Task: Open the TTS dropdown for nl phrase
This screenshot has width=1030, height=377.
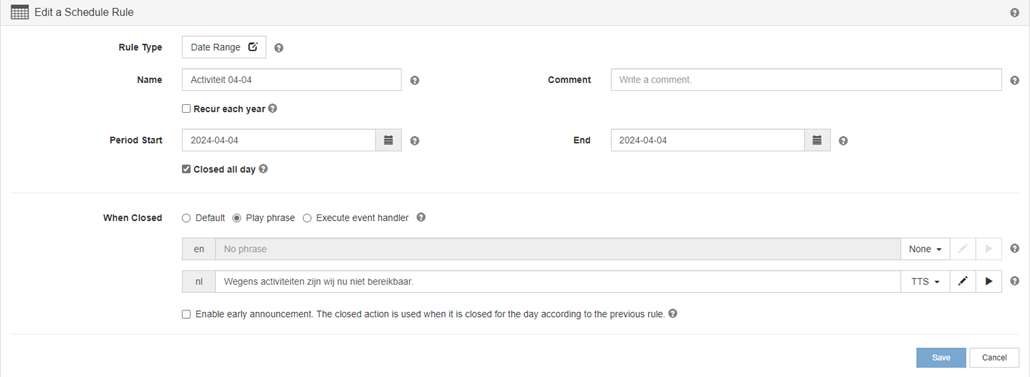Action: tap(925, 281)
